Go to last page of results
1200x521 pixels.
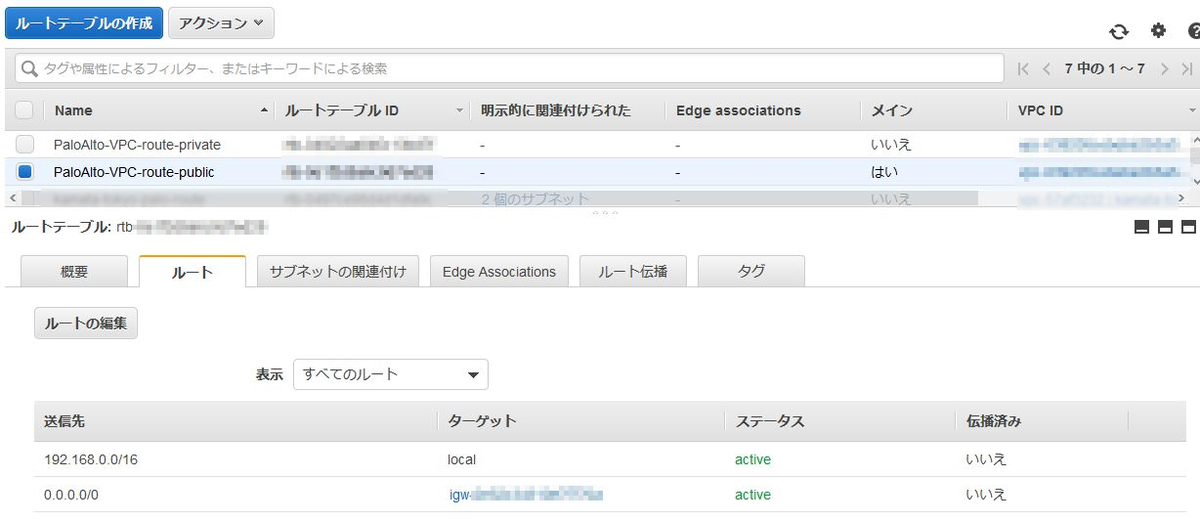point(1187,69)
